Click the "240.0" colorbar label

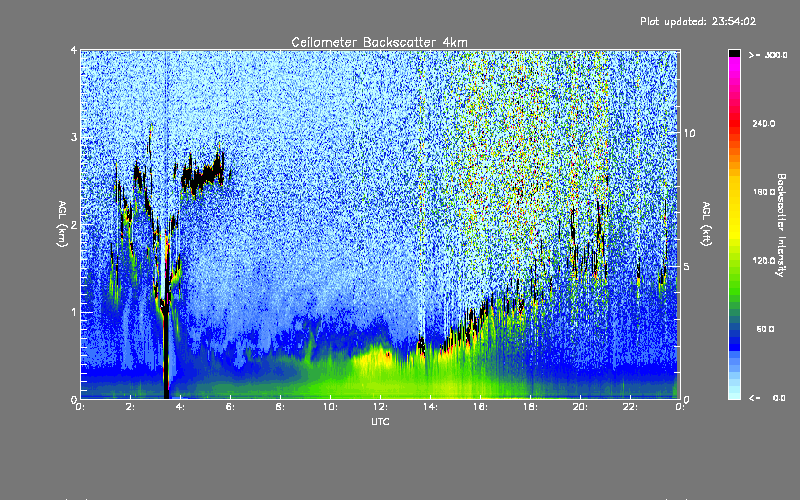point(764,123)
